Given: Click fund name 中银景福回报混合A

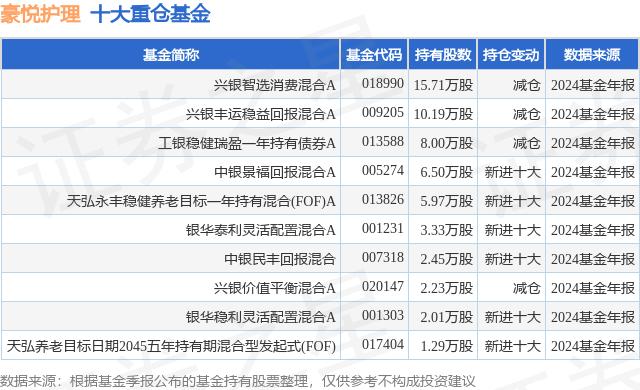Looking at the screenshot, I should tap(275, 172).
